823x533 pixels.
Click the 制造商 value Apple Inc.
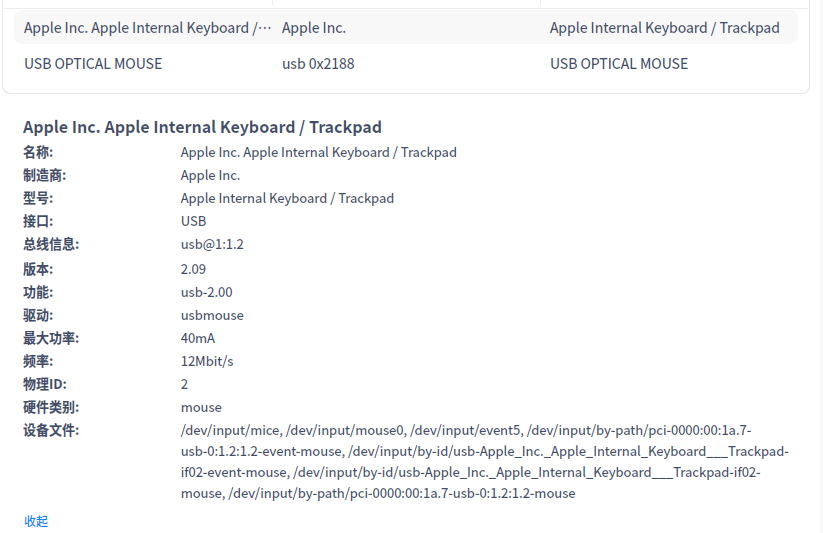[x=210, y=176]
